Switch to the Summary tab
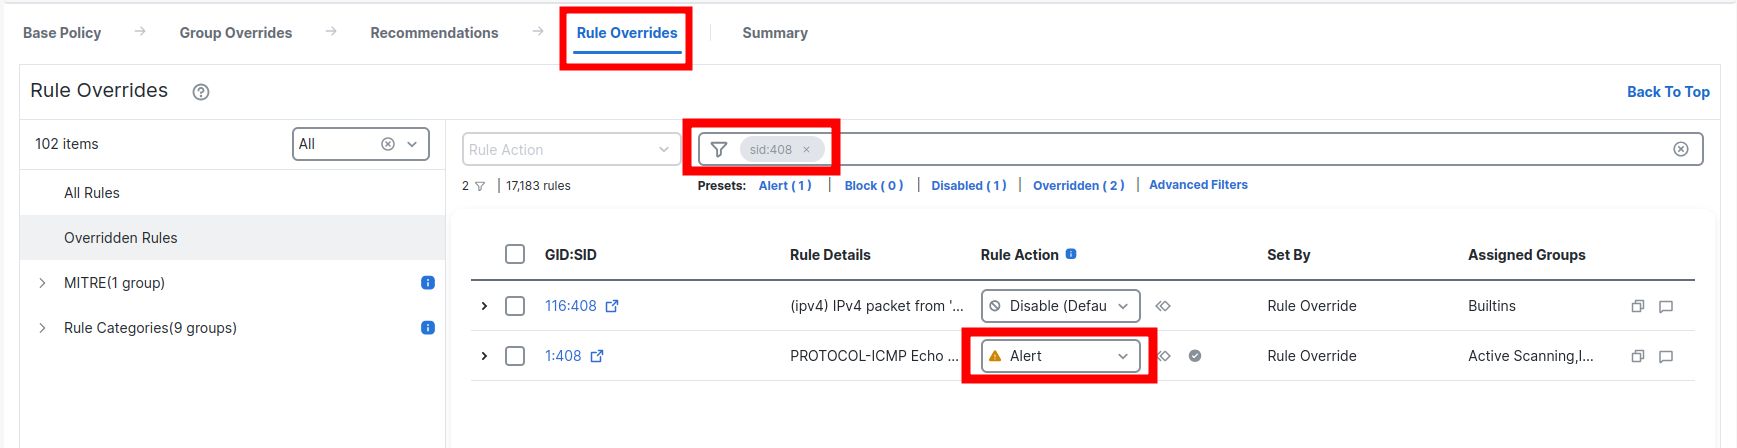This screenshot has width=1737, height=448. click(775, 33)
